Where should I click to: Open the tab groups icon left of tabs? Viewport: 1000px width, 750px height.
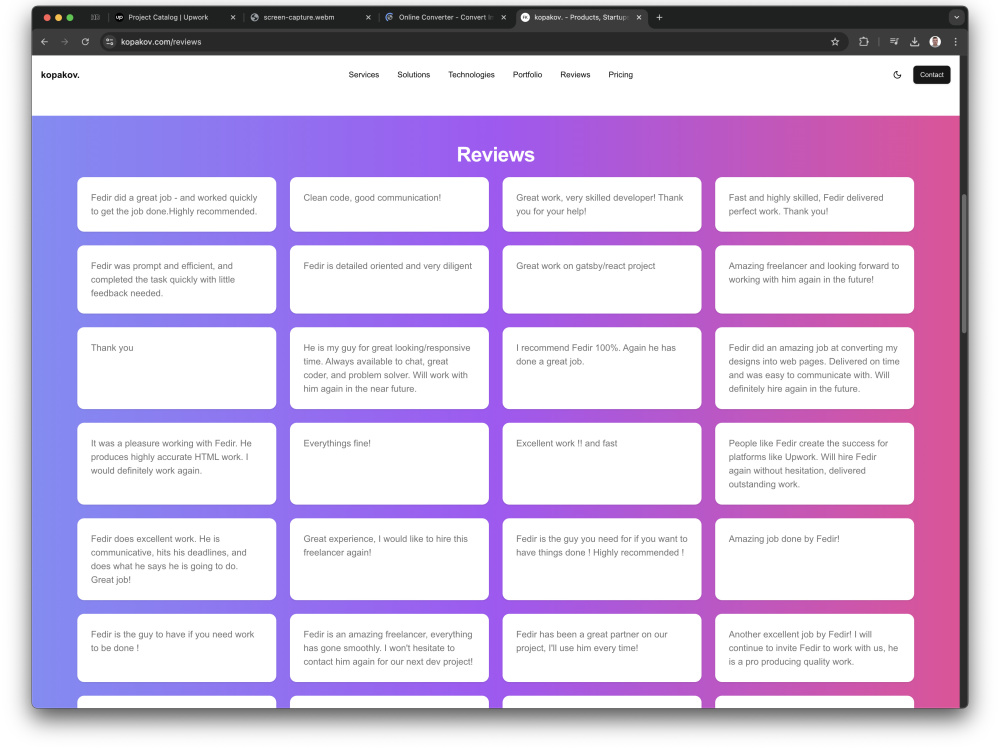pos(95,18)
